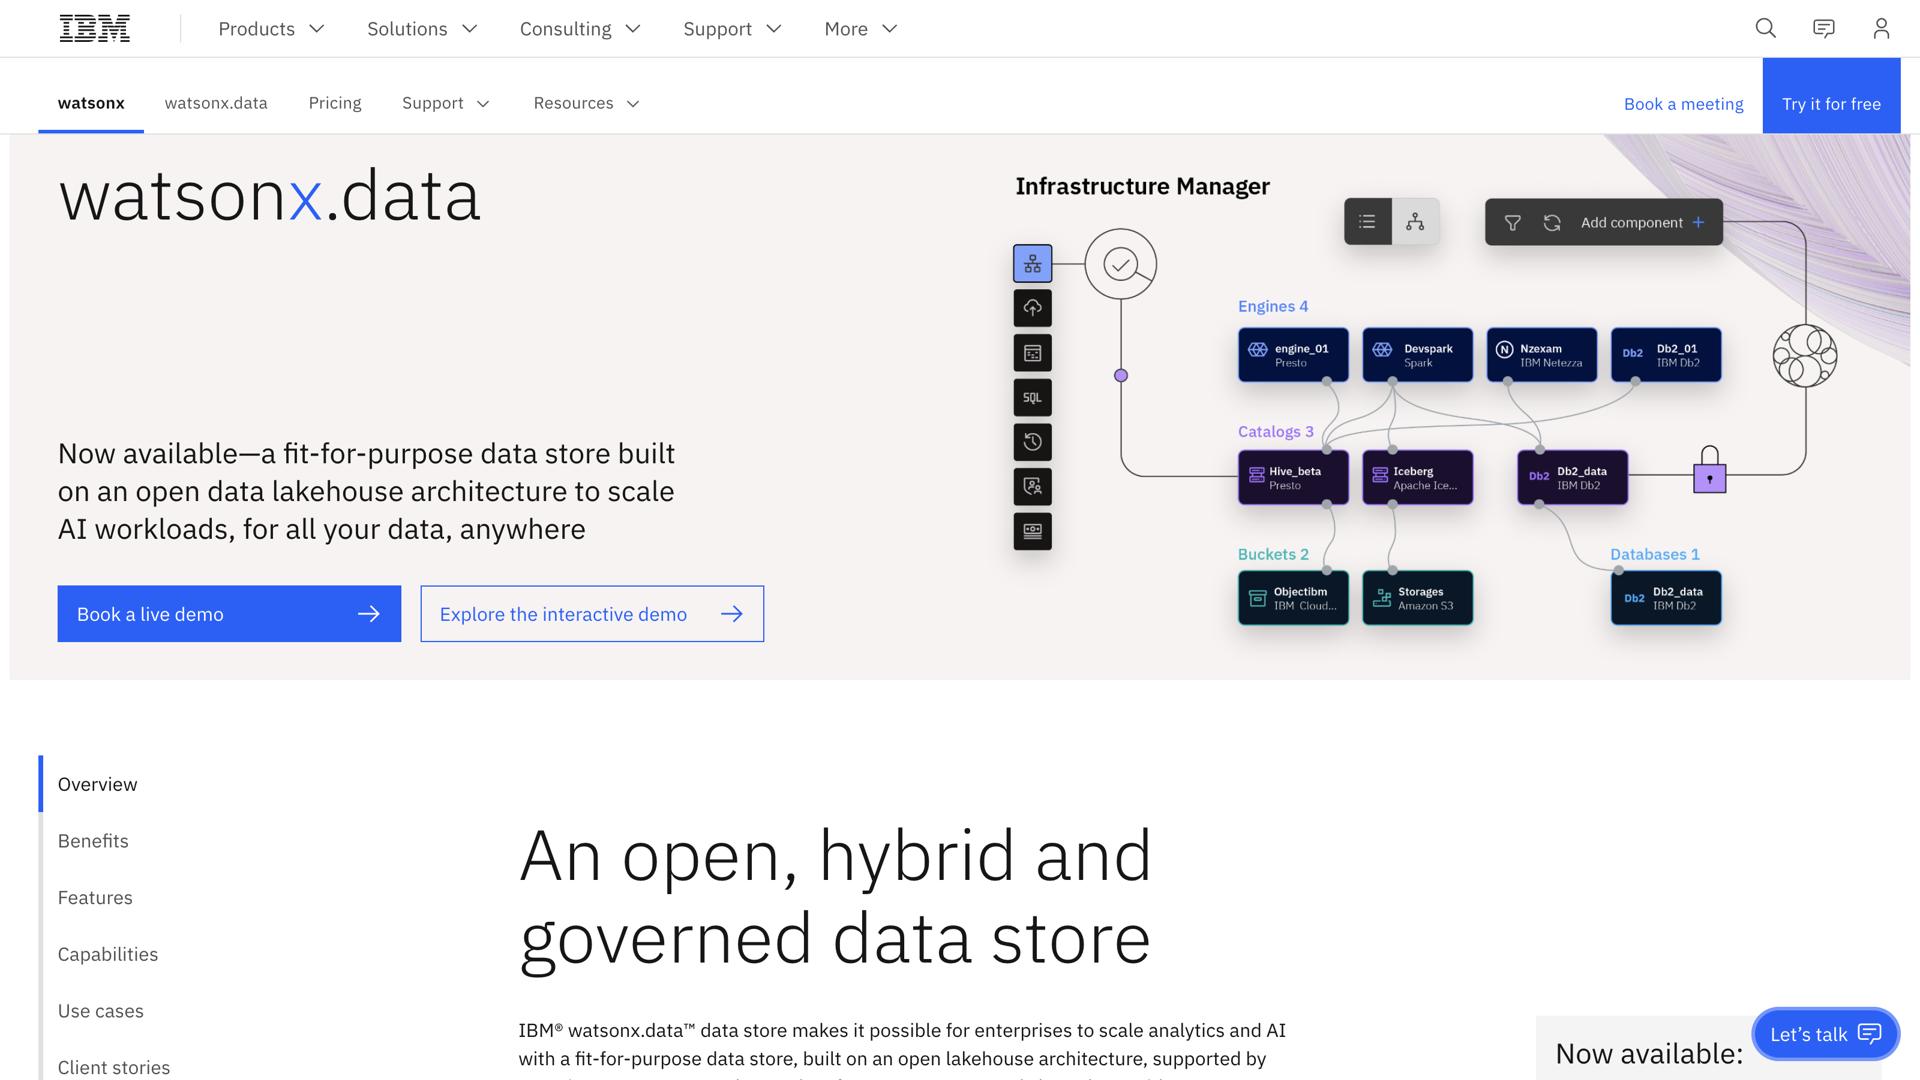Select the version history icon in the diagram sidebar

[x=1032, y=441]
